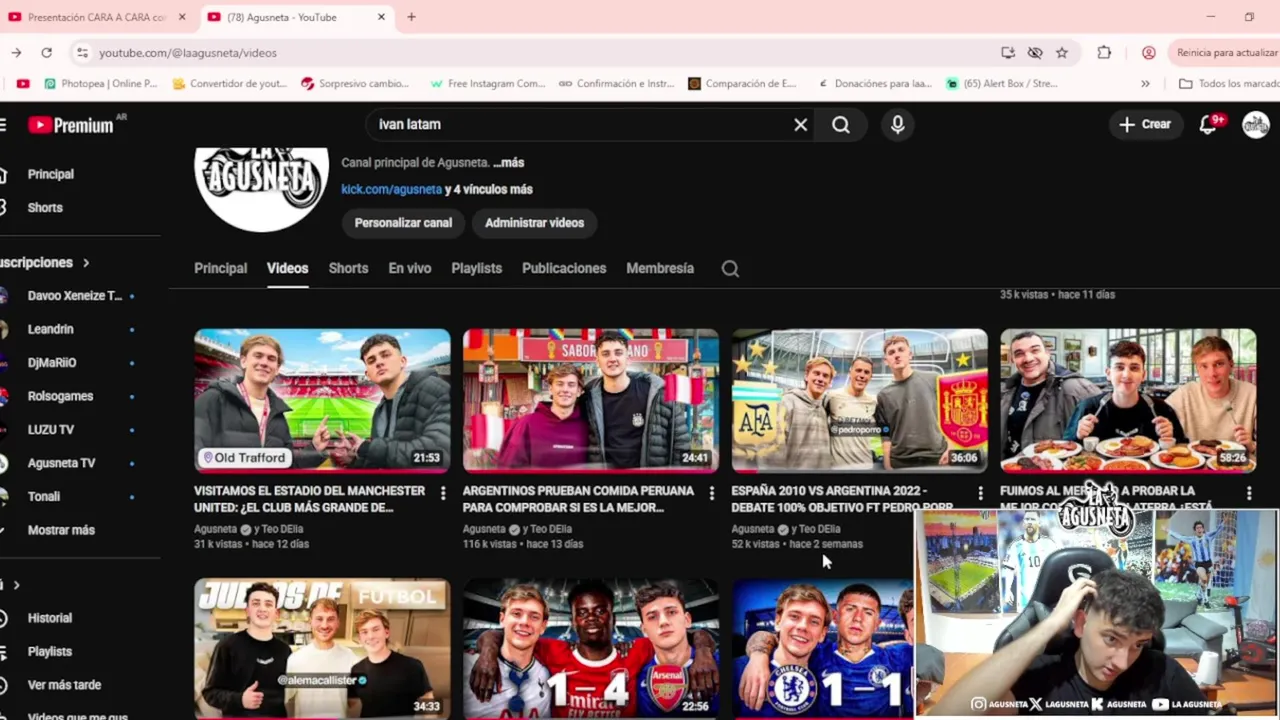Click the magnifier search button

pos(841,125)
